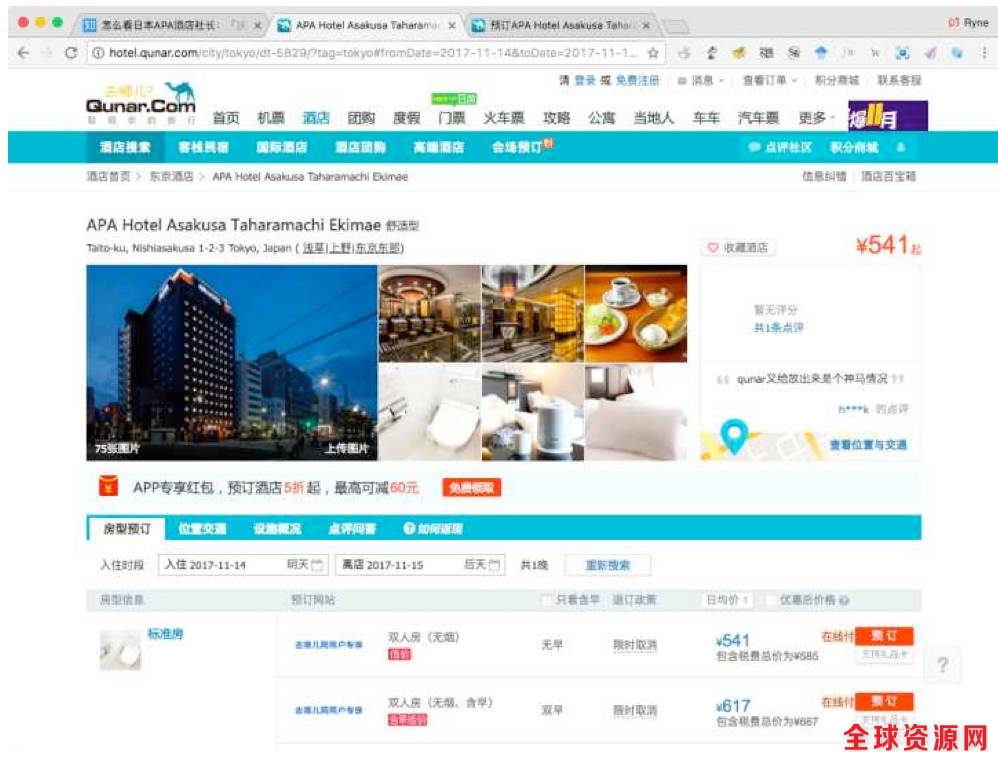Click 查看位置与交通 on the map
Viewport: 998px width, 762px height.
coord(868,445)
